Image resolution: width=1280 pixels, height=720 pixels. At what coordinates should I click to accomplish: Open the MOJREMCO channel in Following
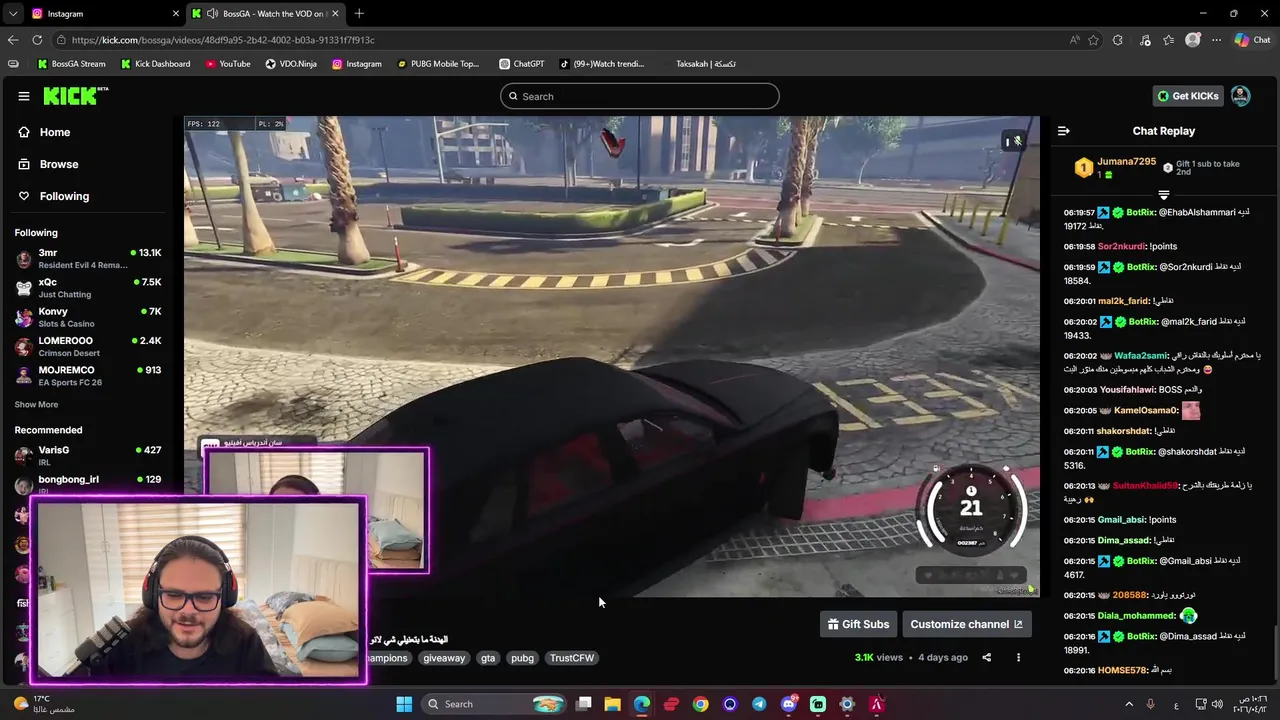point(88,375)
